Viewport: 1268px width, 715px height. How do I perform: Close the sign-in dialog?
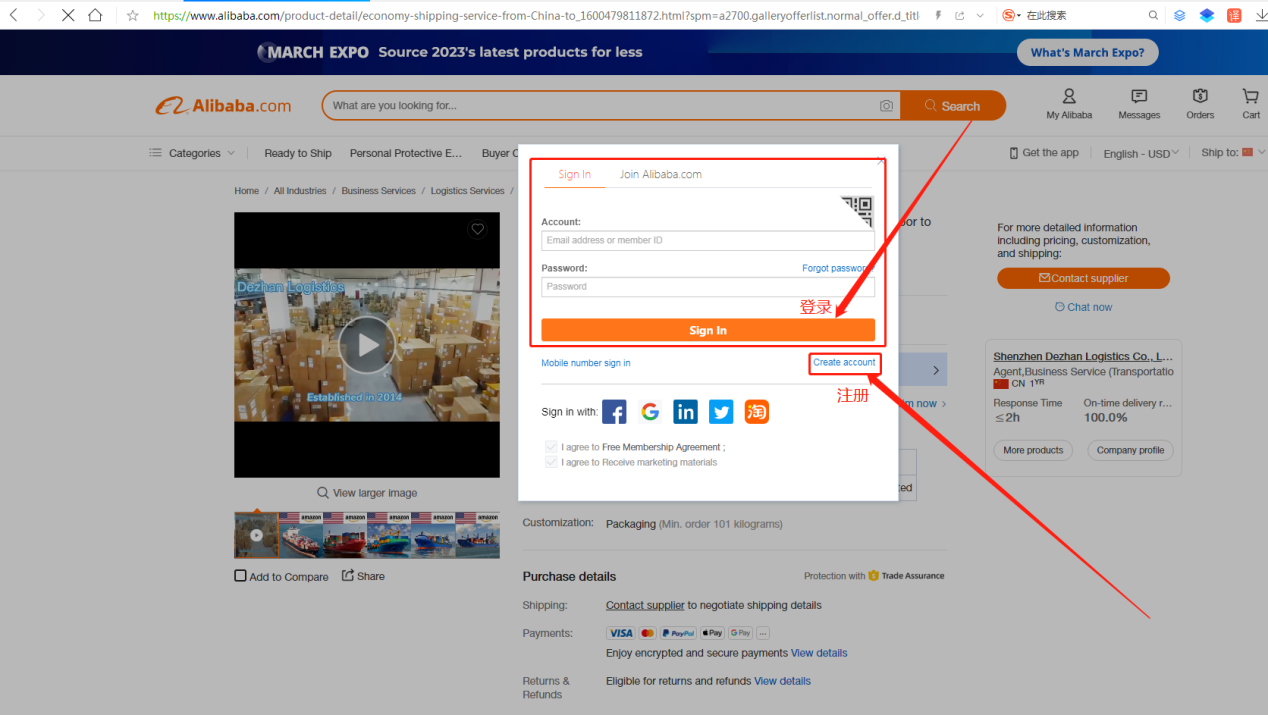[x=880, y=159]
